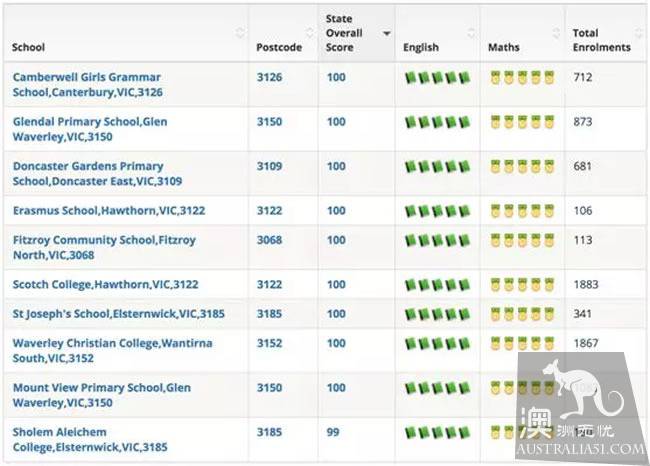Image resolution: width=650 pixels, height=466 pixels.
Task: Click Maths rating icons for Doncaster Gardens Primary
Action: click(522, 166)
